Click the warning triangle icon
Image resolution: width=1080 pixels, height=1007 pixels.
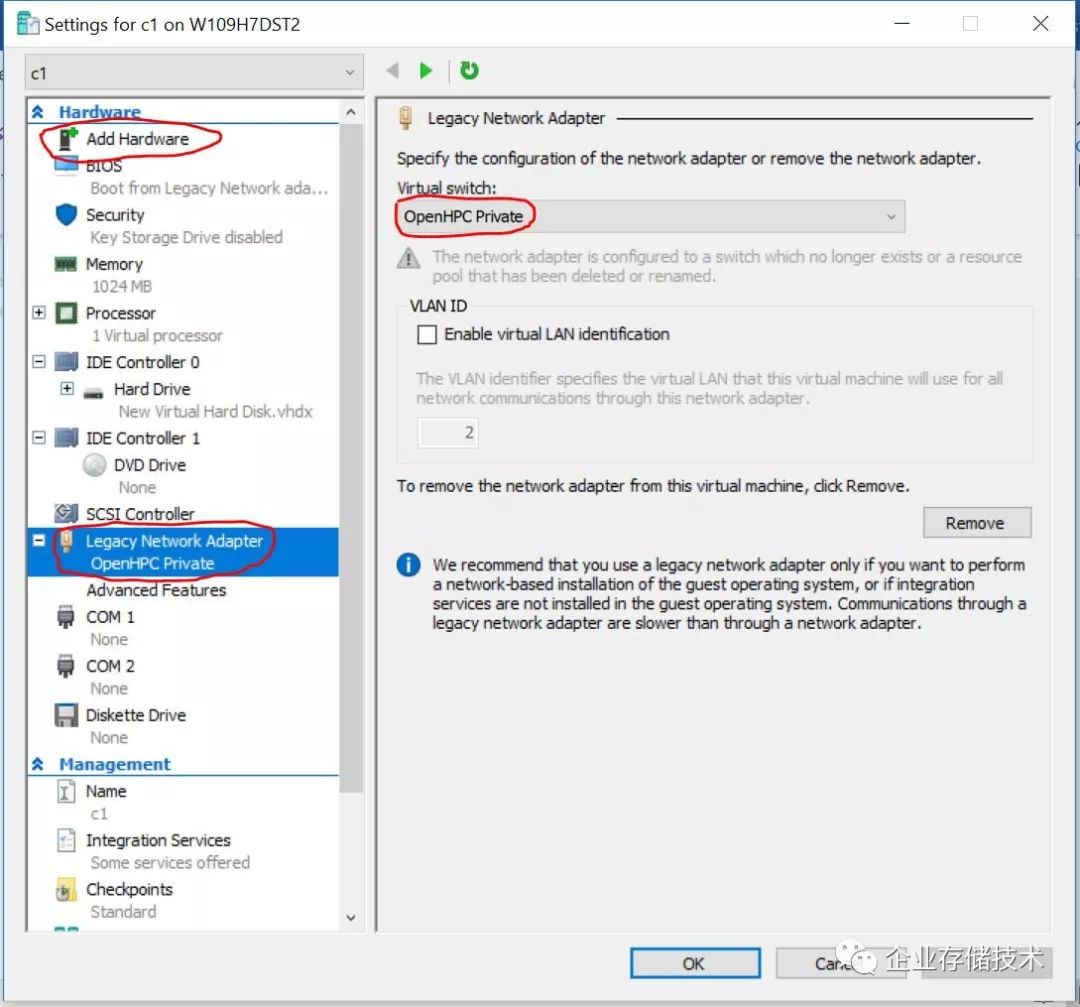408,258
